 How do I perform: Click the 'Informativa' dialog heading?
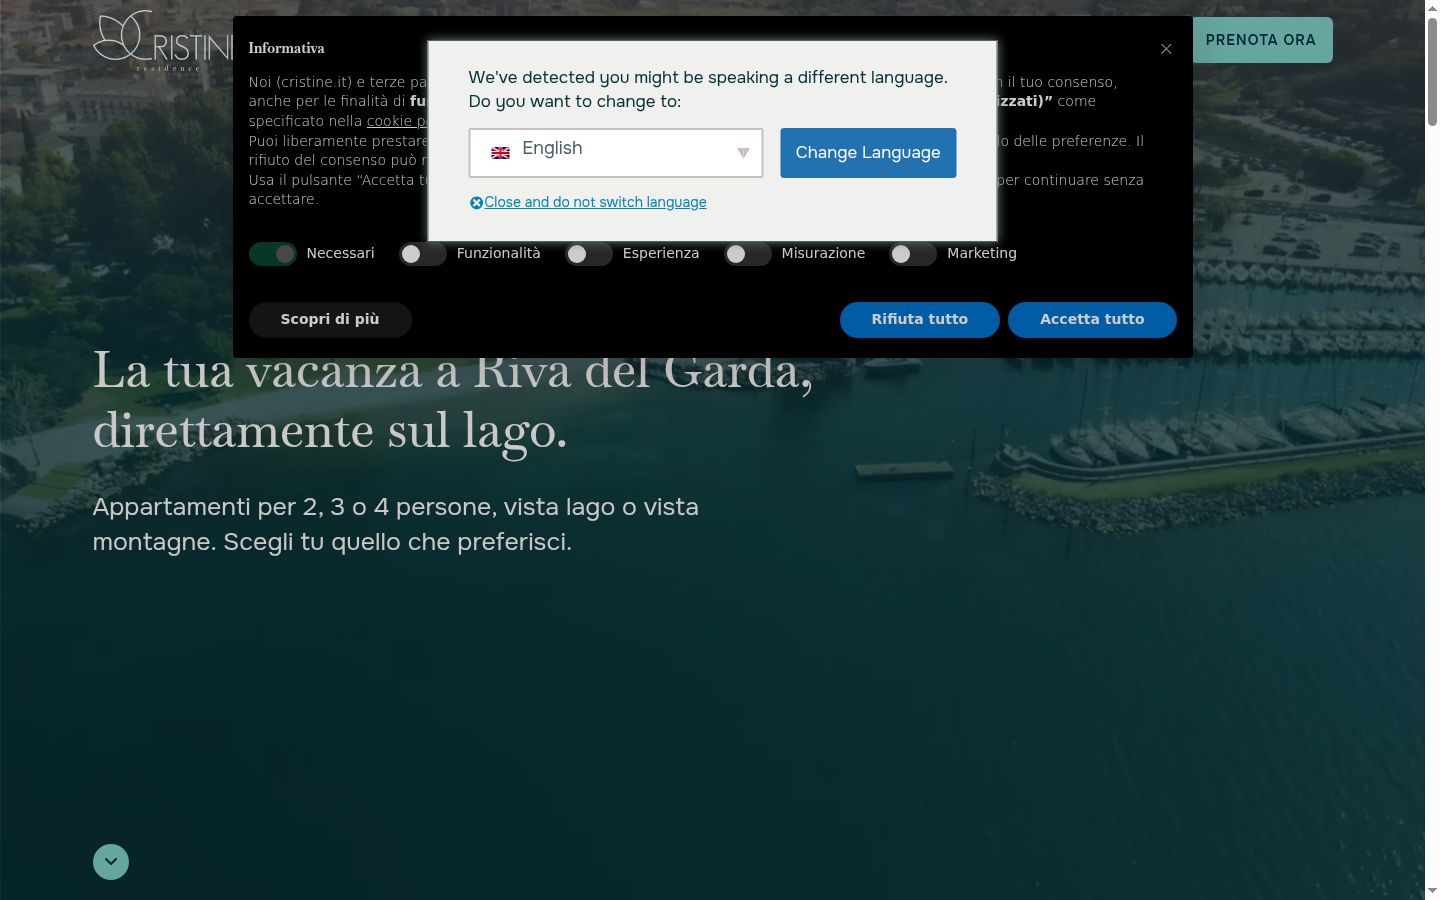point(286,48)
